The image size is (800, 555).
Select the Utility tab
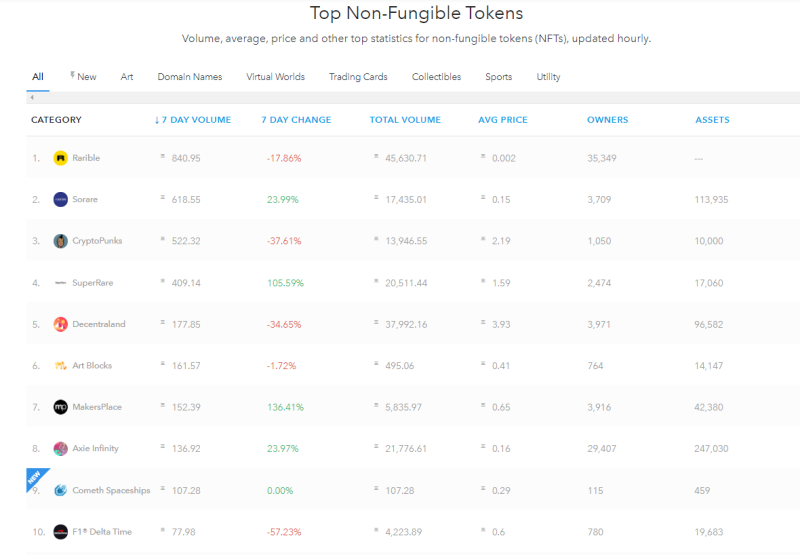point(548,77)
